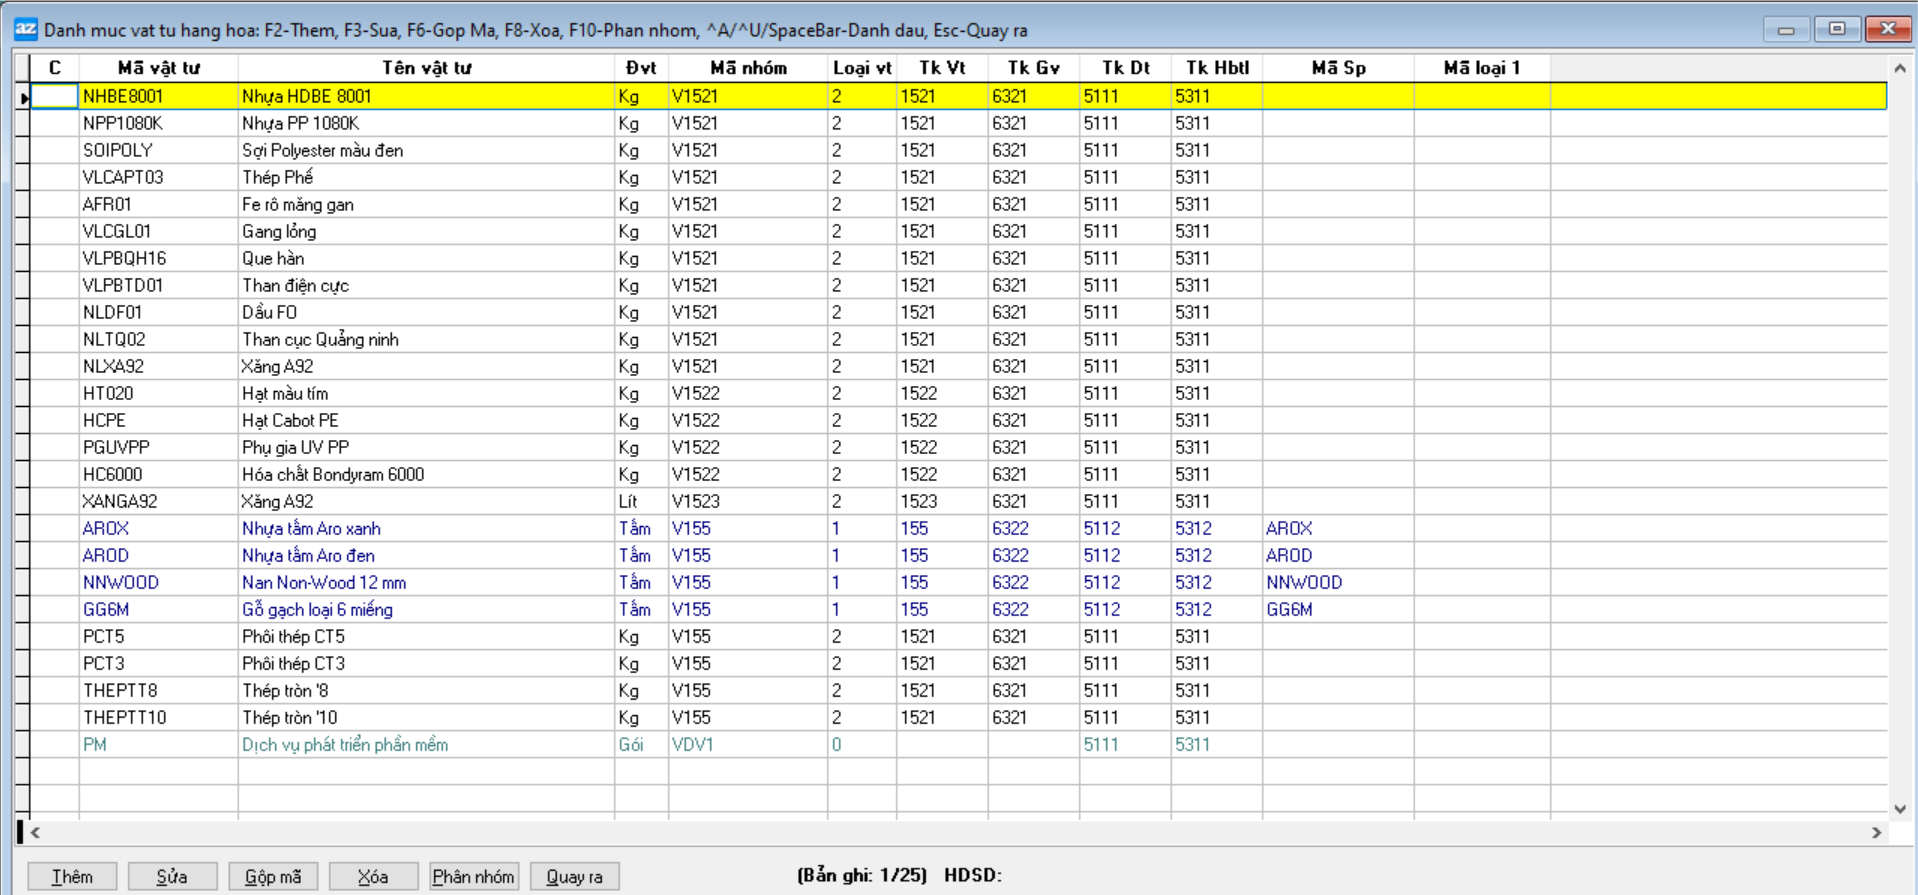Click the Quay ra exit button

click(x=574, y=876)
